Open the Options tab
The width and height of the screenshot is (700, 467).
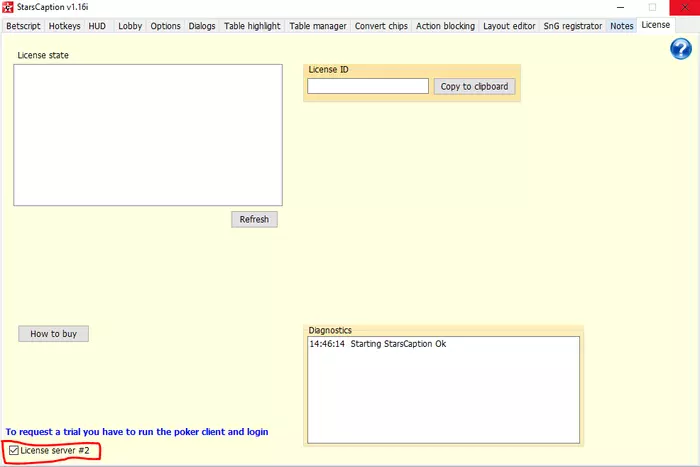[165, 26]
